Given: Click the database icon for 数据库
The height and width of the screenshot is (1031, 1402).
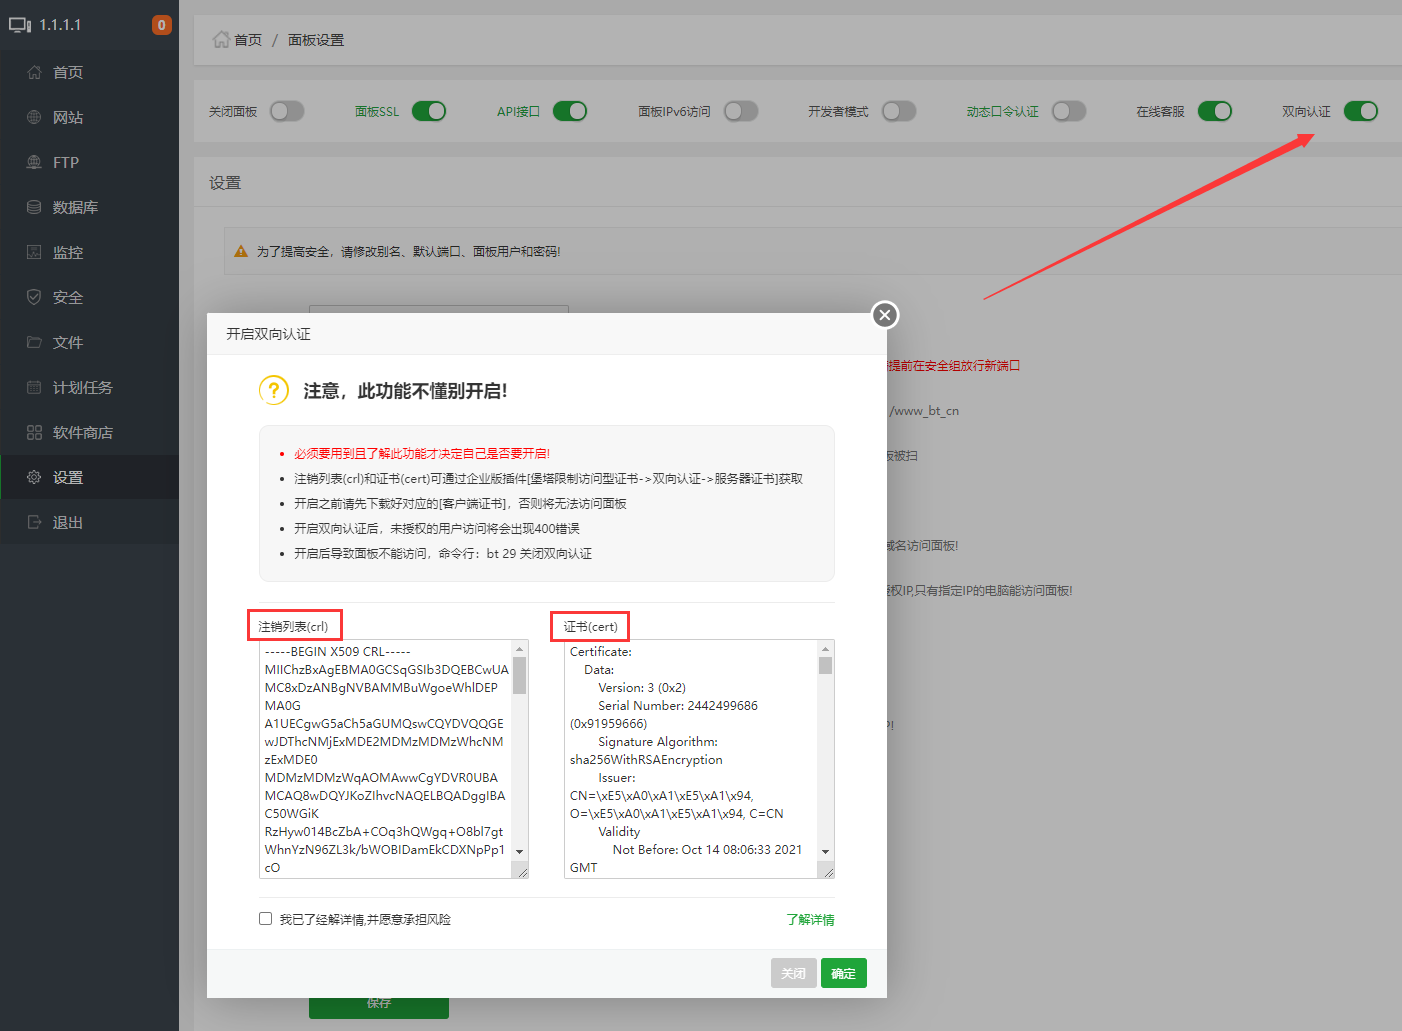Looking at the screenshot, I should [34, 207].
